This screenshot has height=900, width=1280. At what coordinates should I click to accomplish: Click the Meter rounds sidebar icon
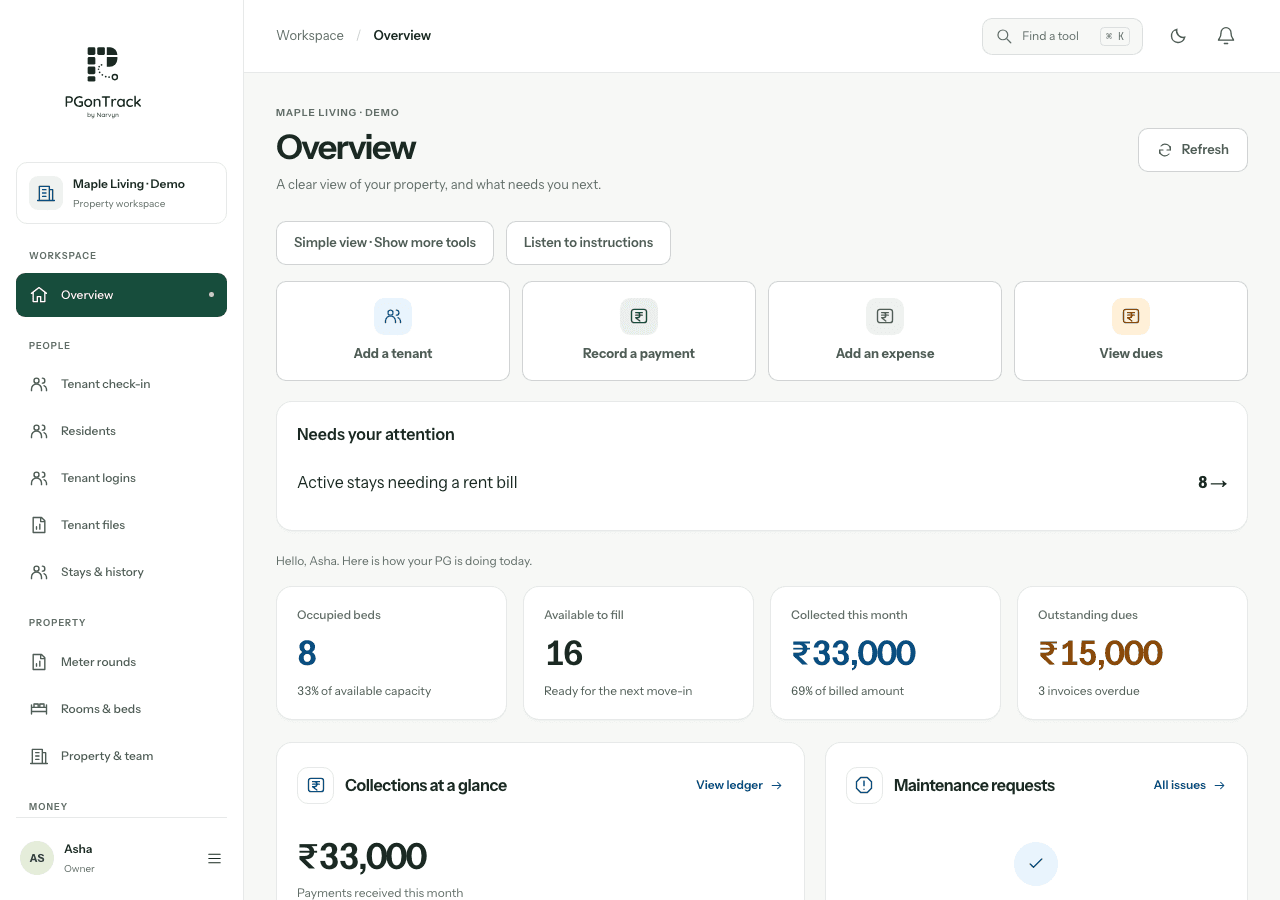click(39, 662)
